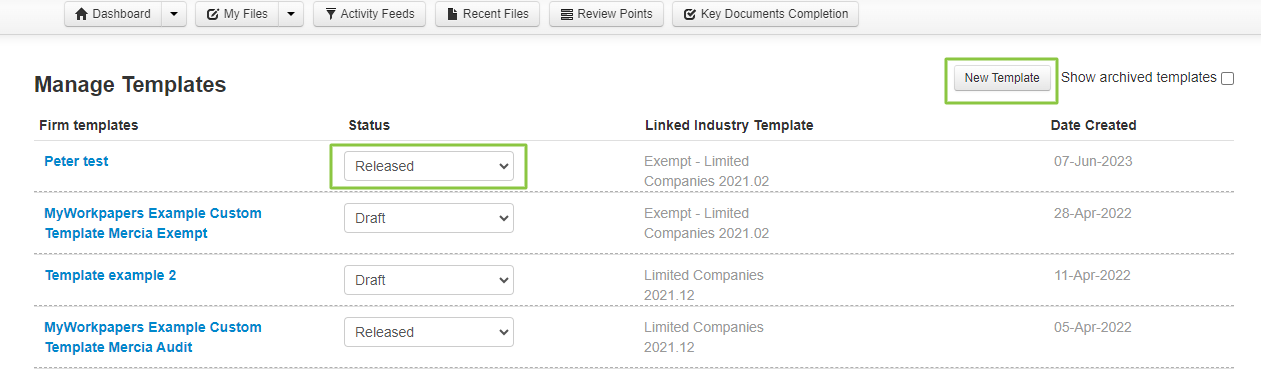Open MyWorkpapers Example Custom Template Mercia Exempt
This screenshot has width=1261, height=369.
click(153, 223)
